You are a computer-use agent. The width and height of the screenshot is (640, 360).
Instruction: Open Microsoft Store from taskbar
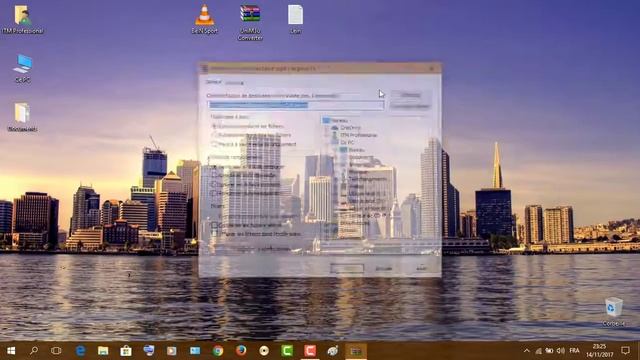pyautogui.click(x=126, y=351)
